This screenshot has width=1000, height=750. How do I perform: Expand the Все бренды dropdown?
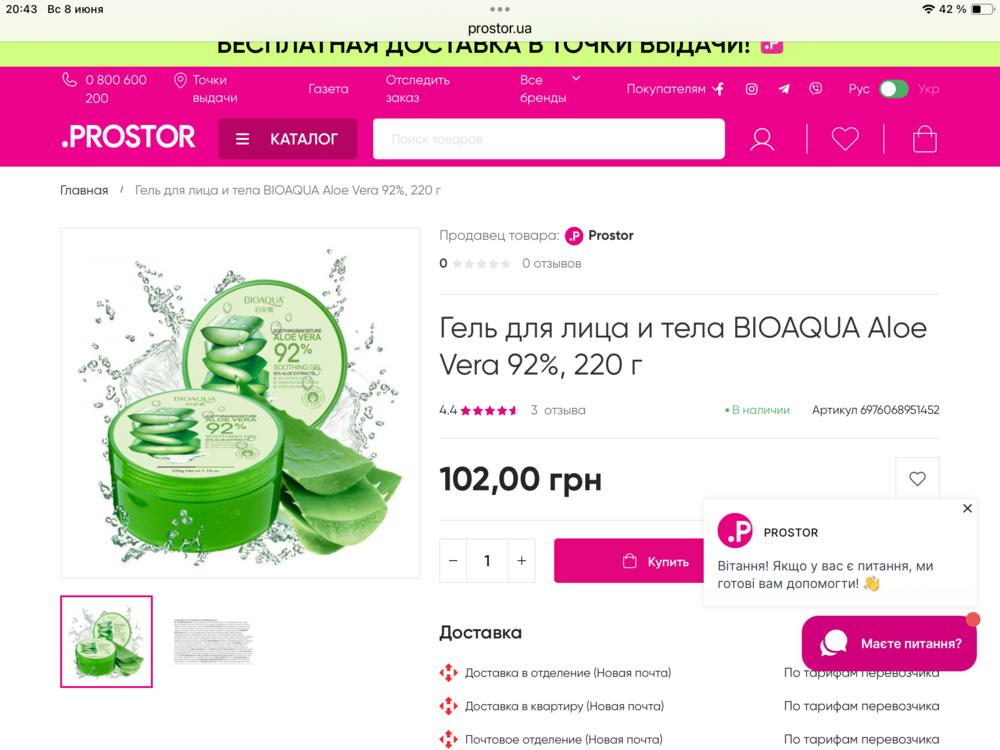[549, 89]
